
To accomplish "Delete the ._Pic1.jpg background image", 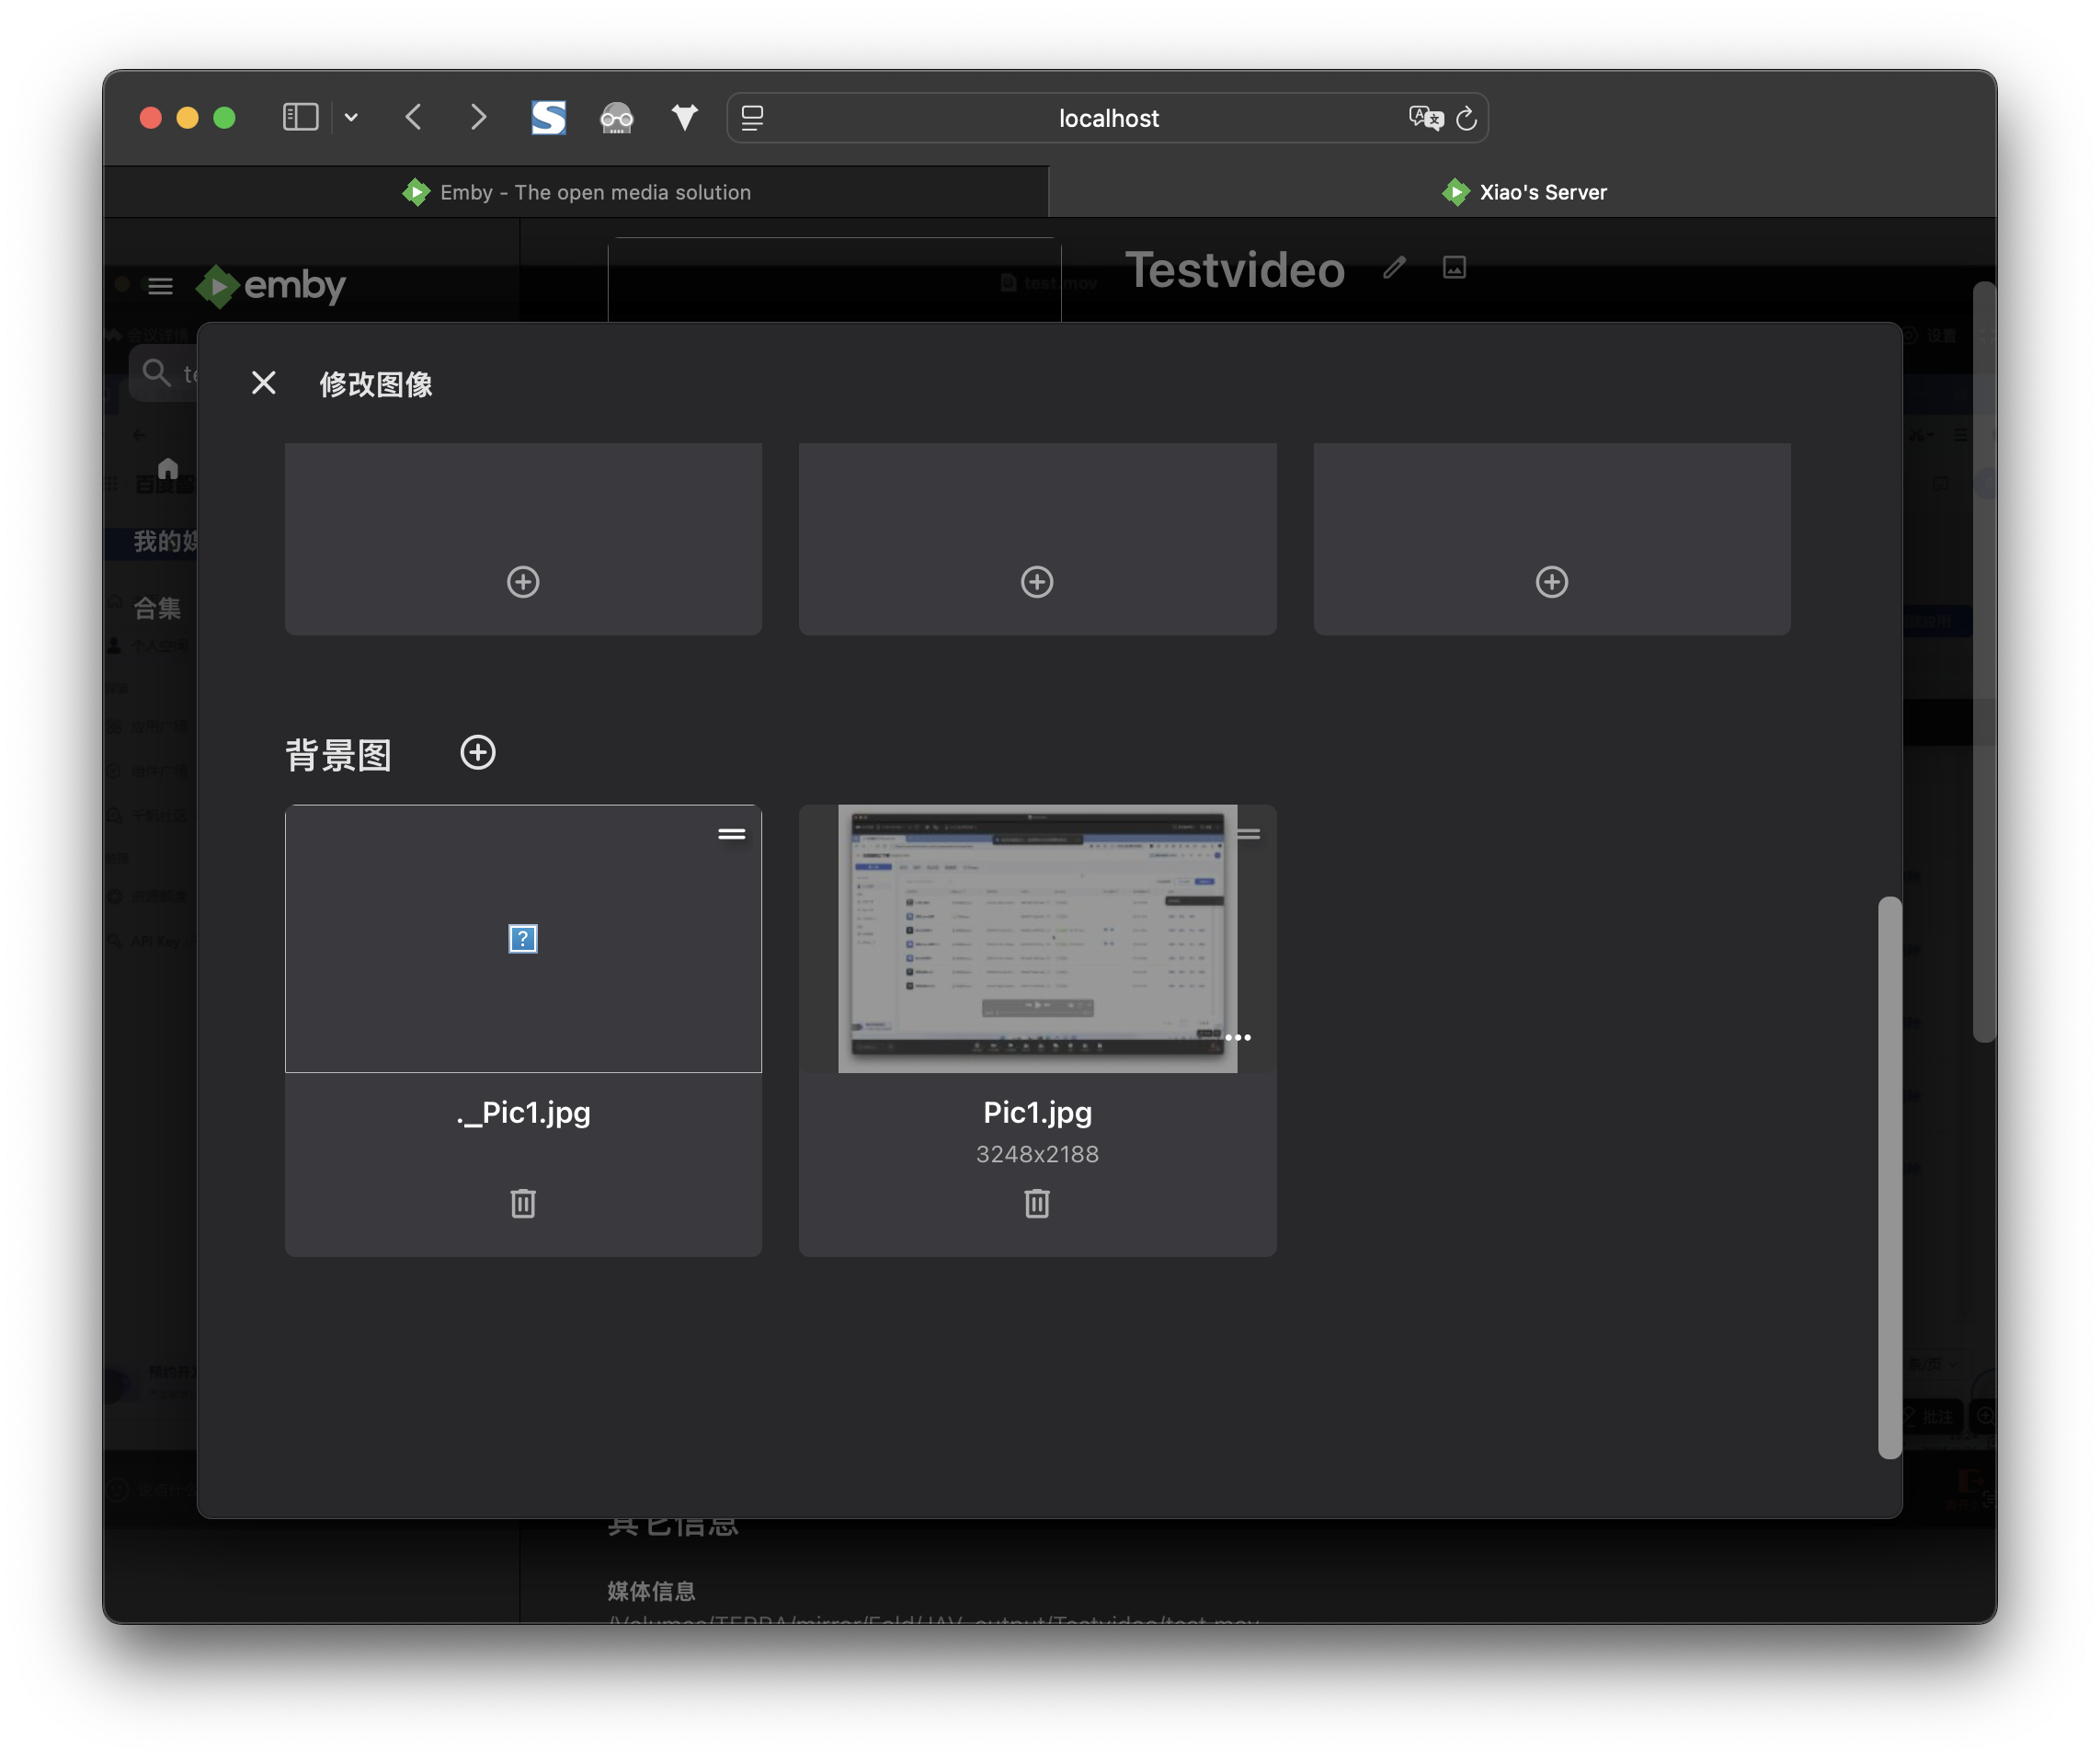I will tap(523, 1203).
